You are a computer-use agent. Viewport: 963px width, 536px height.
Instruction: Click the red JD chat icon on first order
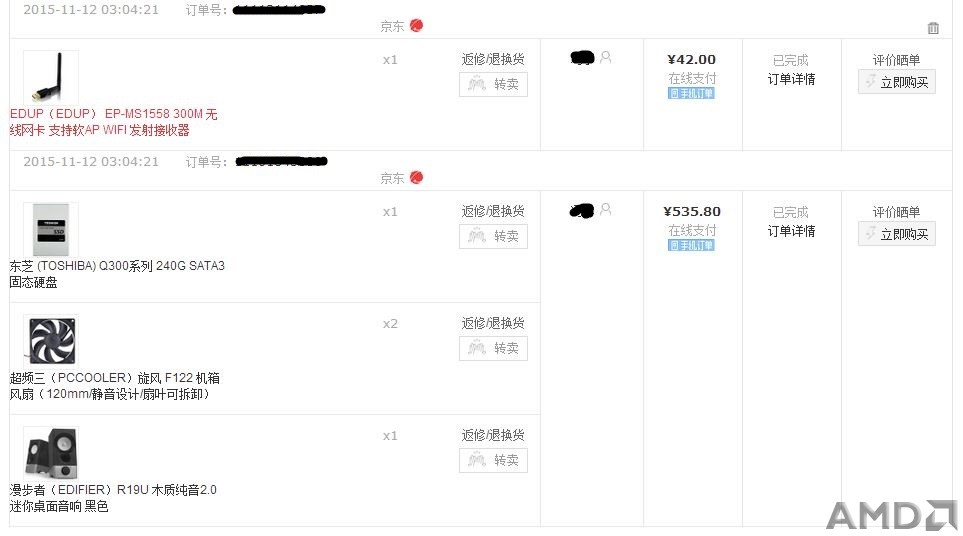click(x=416, y=26)
